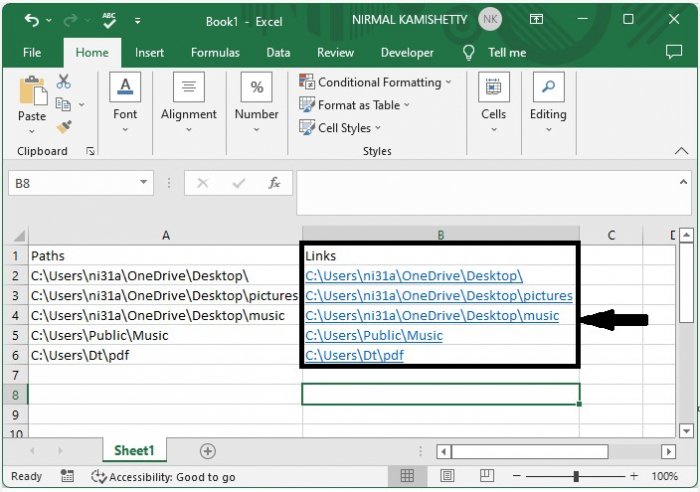
Task: Click the Select All corner triangle
Action: click(18, 235)
